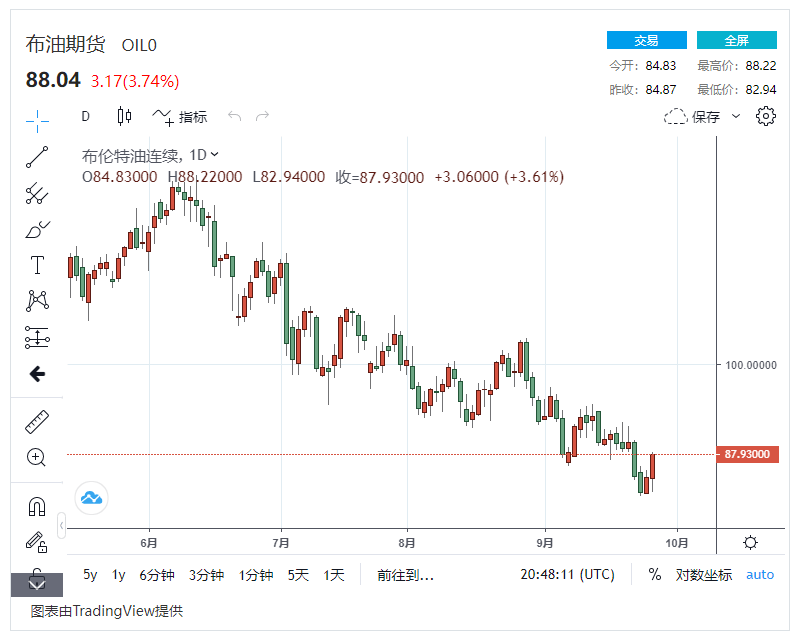Pick the brush drawing tool
The image size is (802, 634).
pos(37,229)
